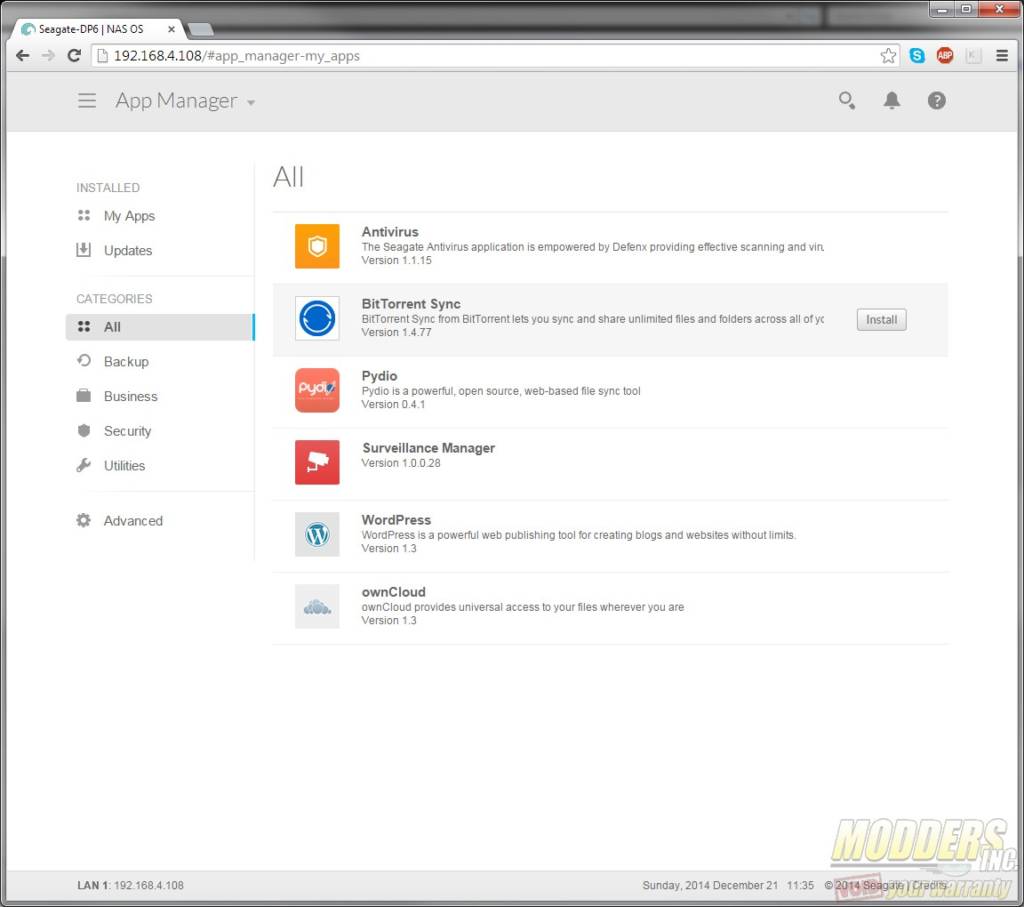Click the WordPress description text

click(x=579, y=535)
